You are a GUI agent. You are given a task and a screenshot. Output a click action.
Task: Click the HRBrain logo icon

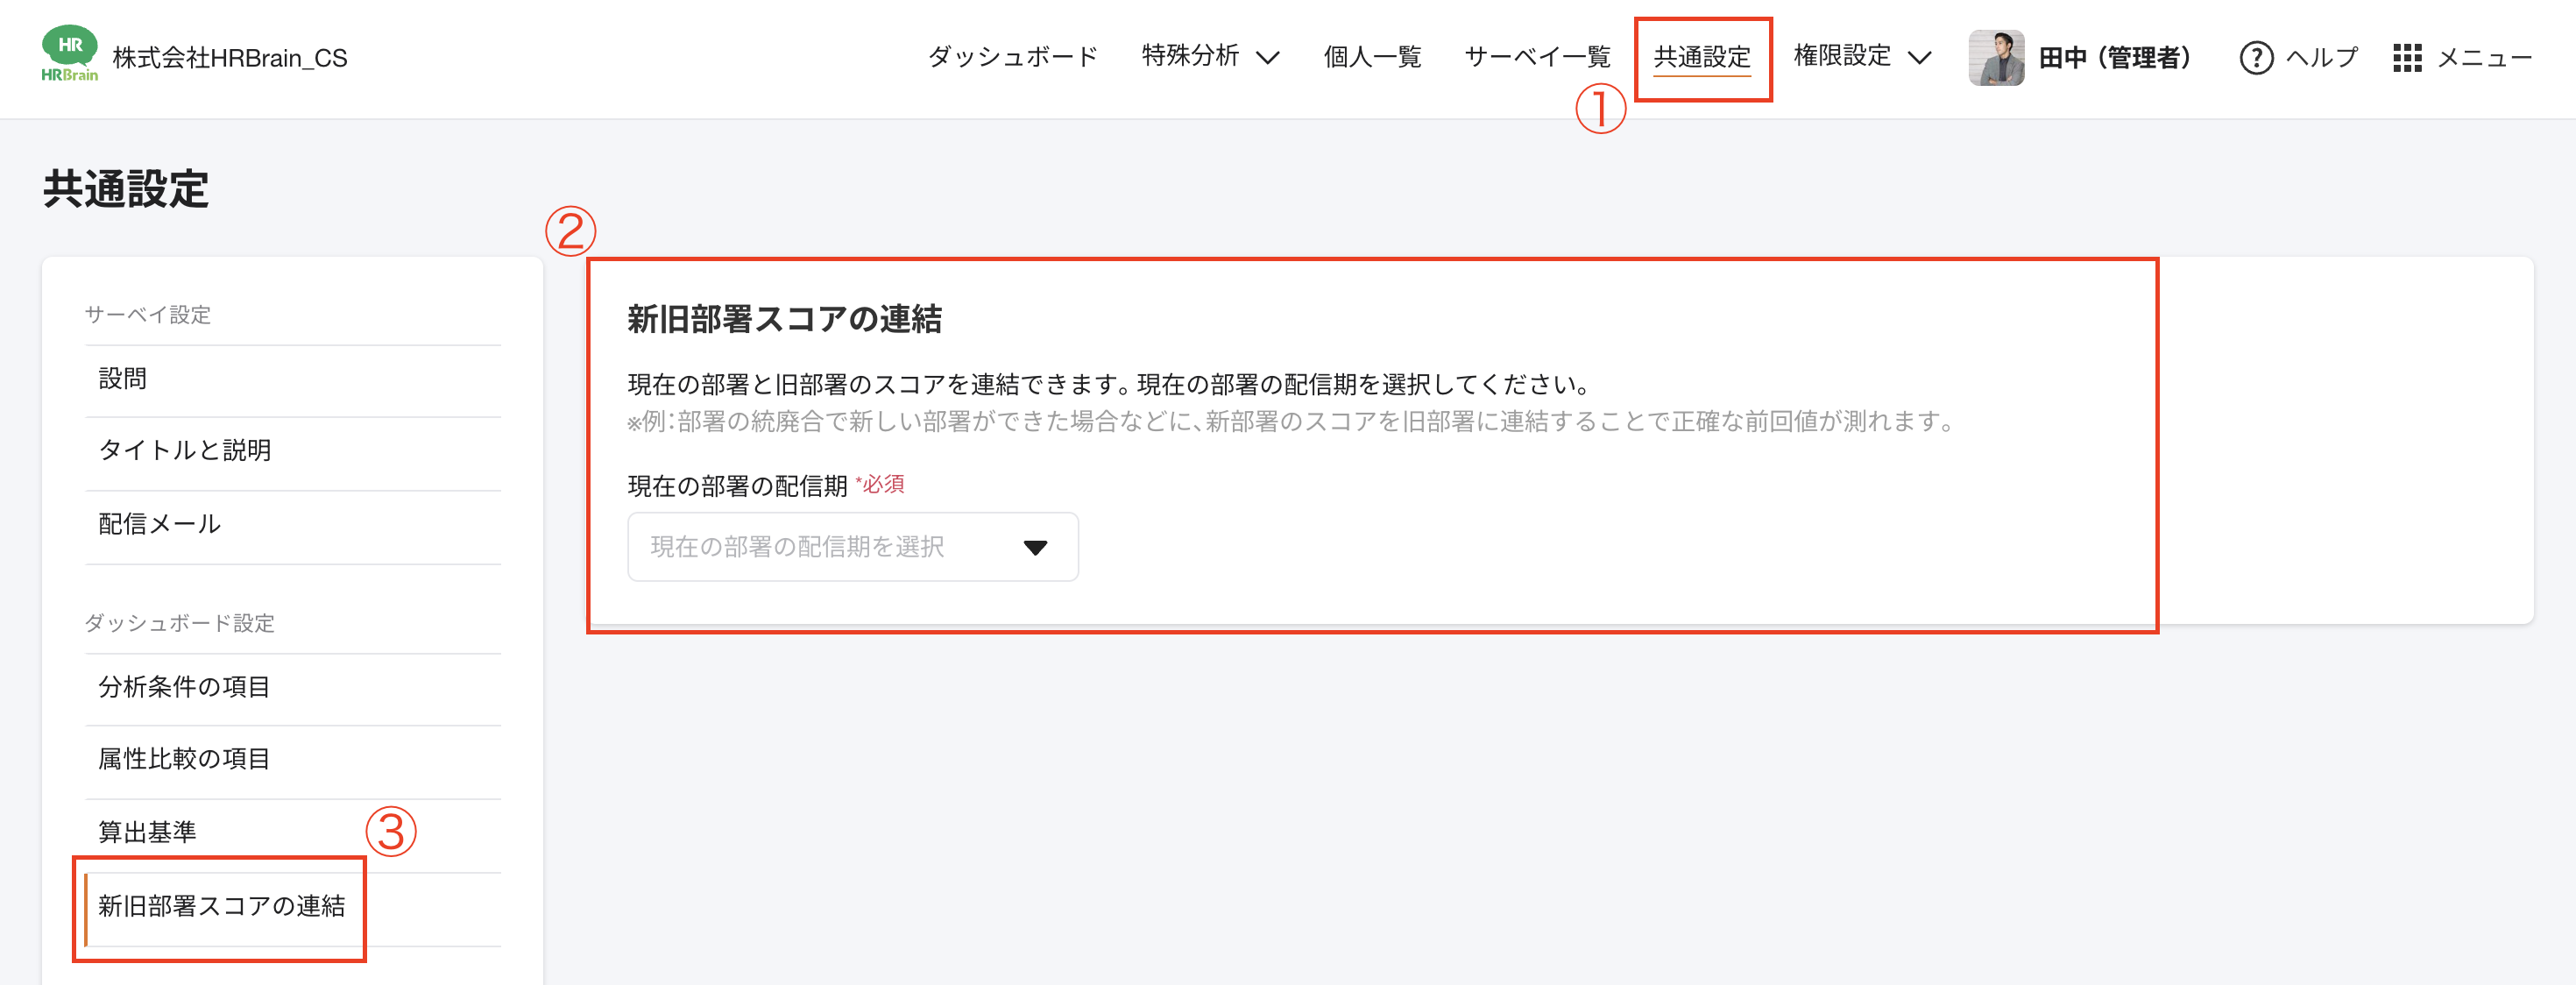click(x=68, y=57)
